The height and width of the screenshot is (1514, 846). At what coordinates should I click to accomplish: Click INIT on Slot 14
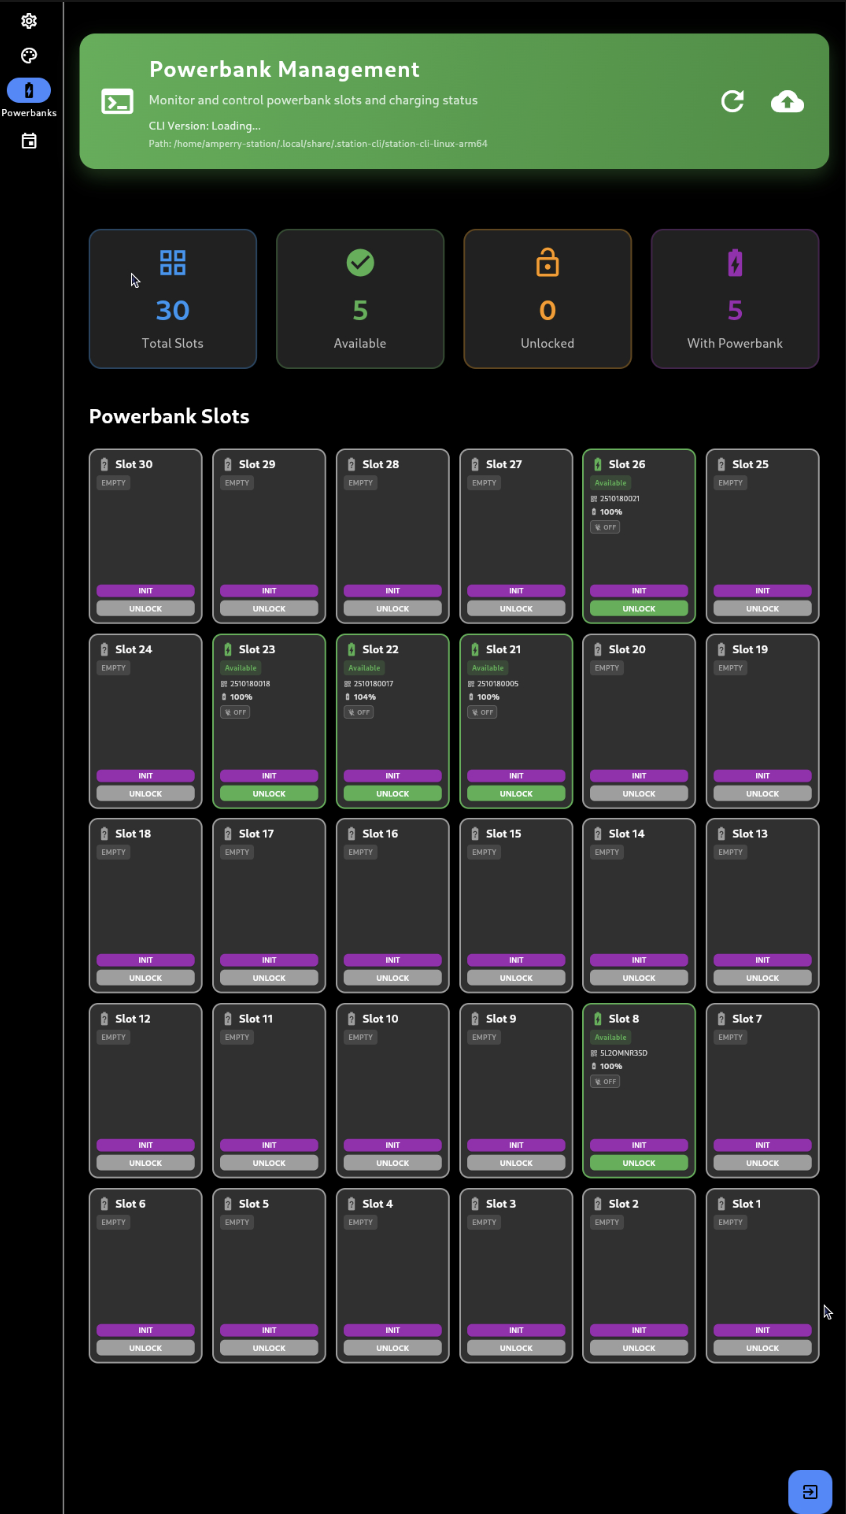click(x=639, y=959)
